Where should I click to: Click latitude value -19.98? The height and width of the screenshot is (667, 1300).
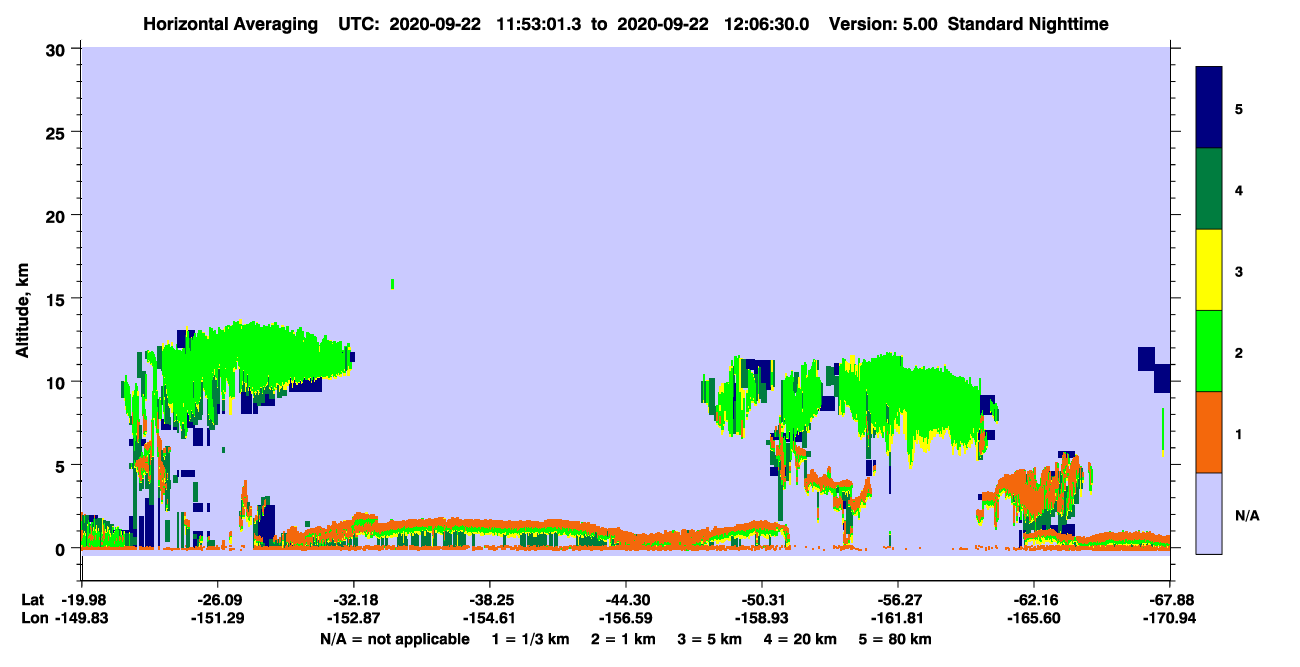[x=82, y=600]
